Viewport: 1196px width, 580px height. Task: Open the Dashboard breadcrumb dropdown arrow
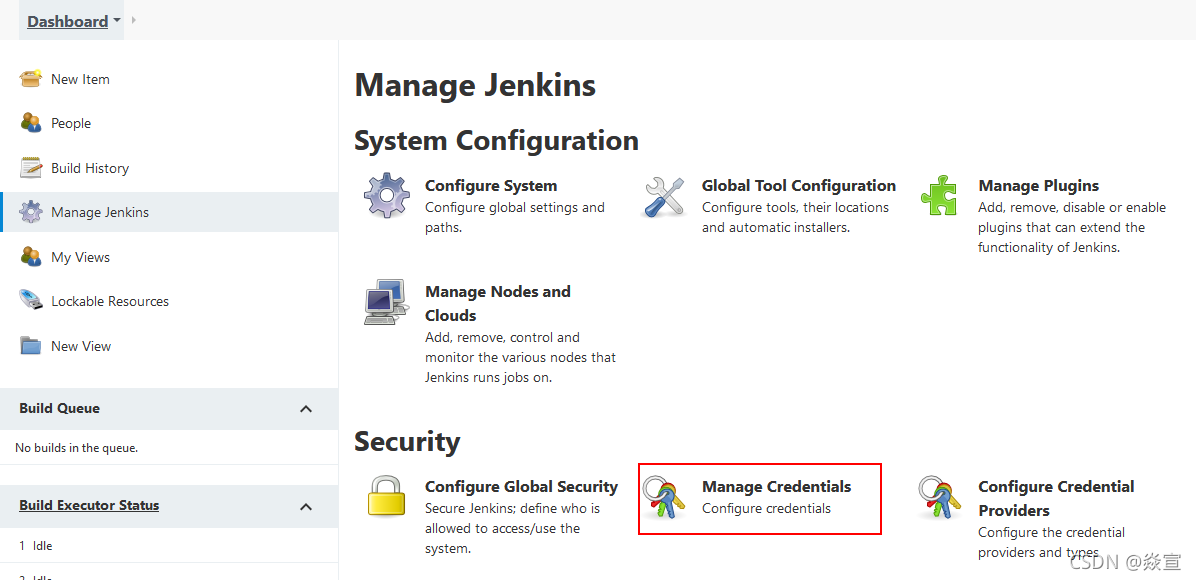[117, 21]
